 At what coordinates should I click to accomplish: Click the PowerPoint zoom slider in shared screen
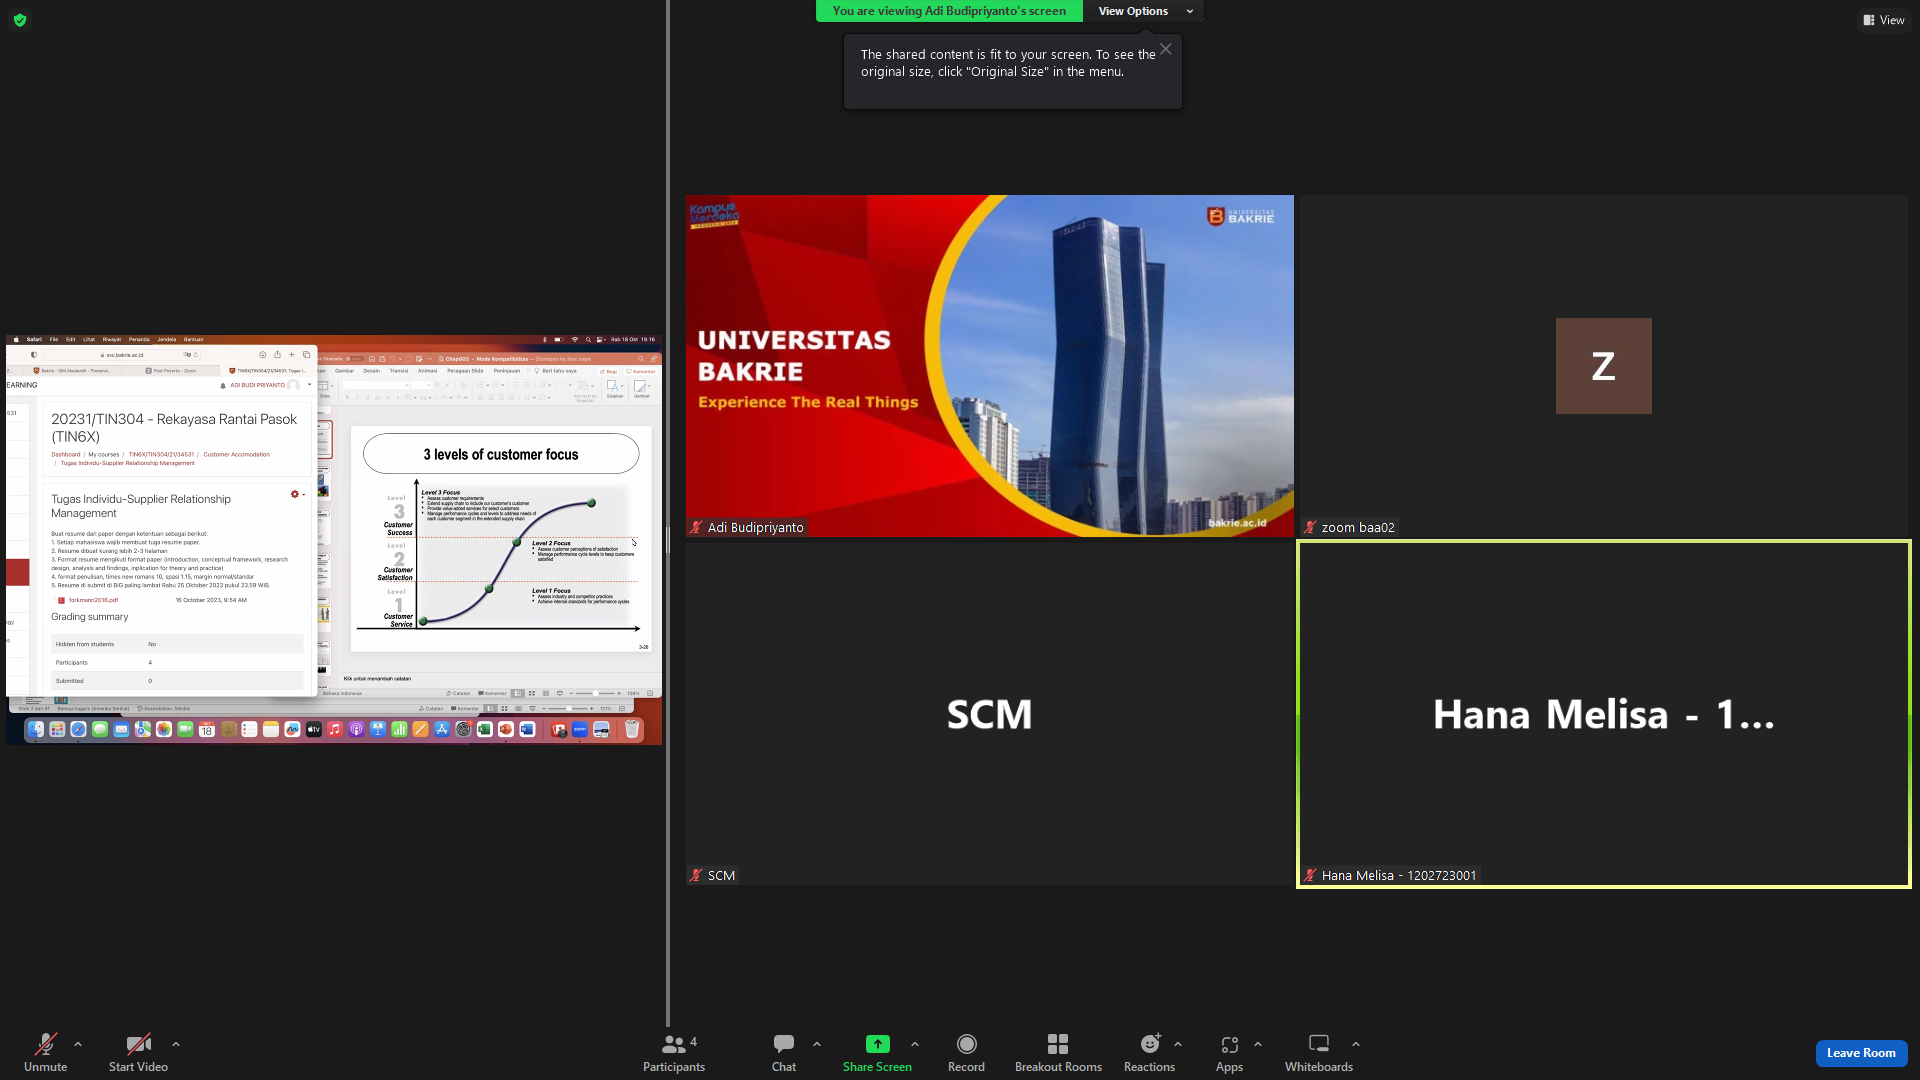pos(596,693)
